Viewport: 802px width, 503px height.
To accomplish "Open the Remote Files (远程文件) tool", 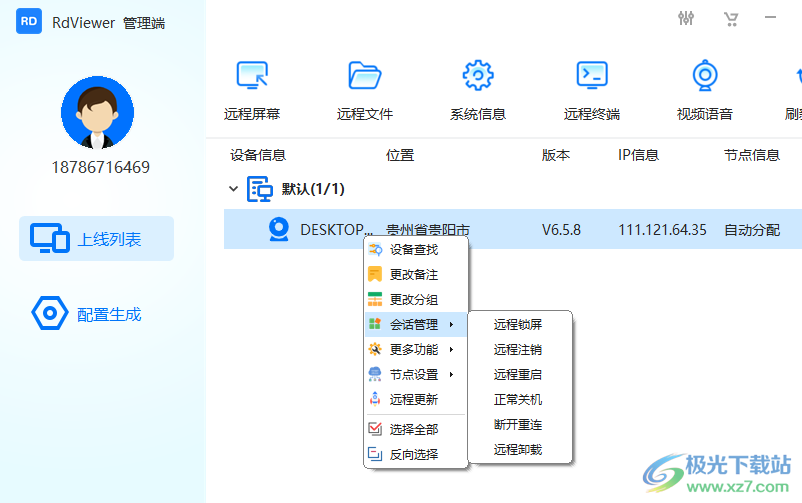I will pos(365,91).
